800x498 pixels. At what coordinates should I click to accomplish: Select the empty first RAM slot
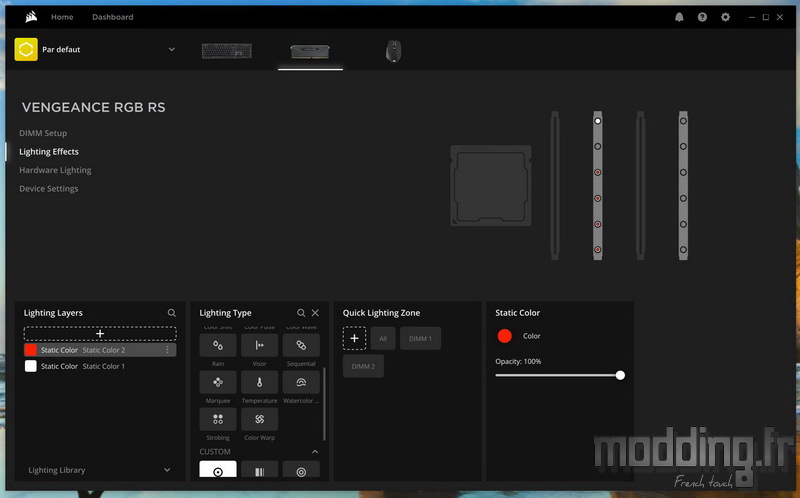(555, 186)
